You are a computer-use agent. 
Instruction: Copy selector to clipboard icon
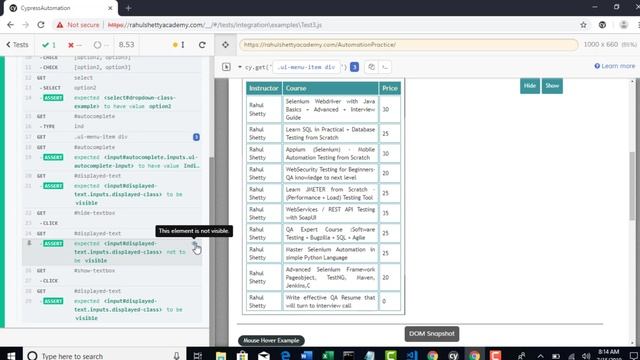point(371,67)
